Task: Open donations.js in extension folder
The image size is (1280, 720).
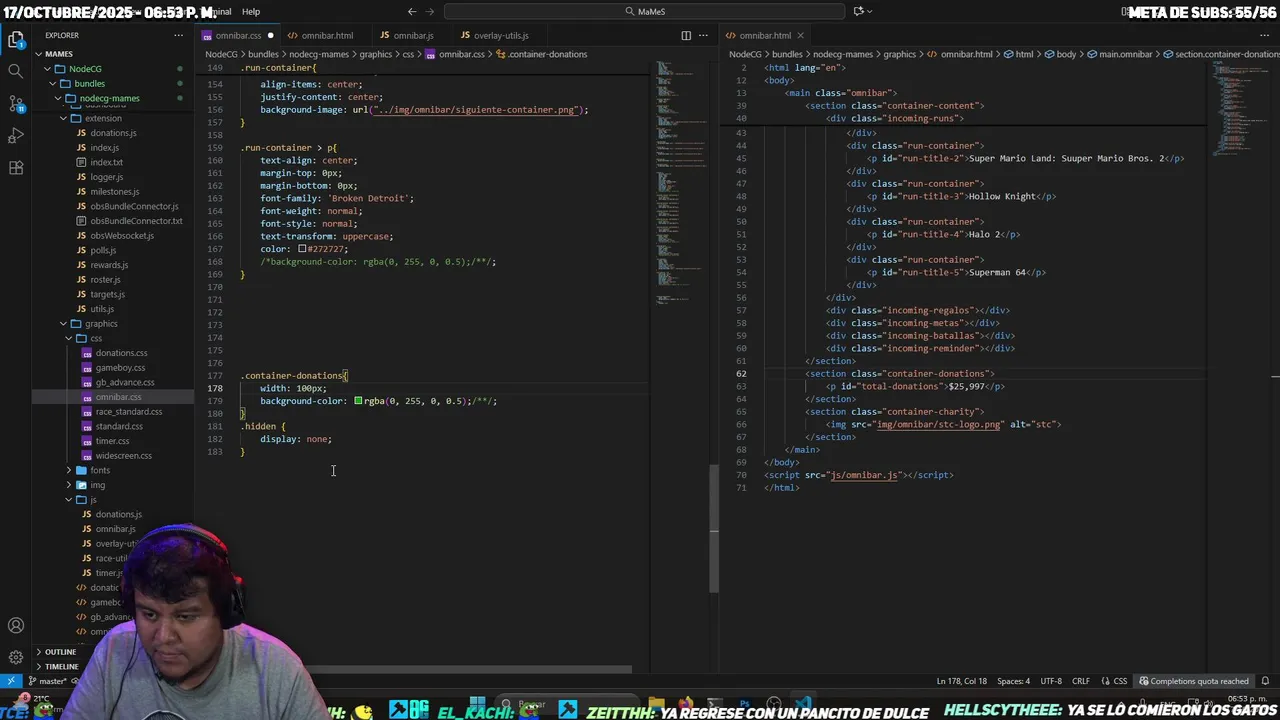Action: point(113,133)
